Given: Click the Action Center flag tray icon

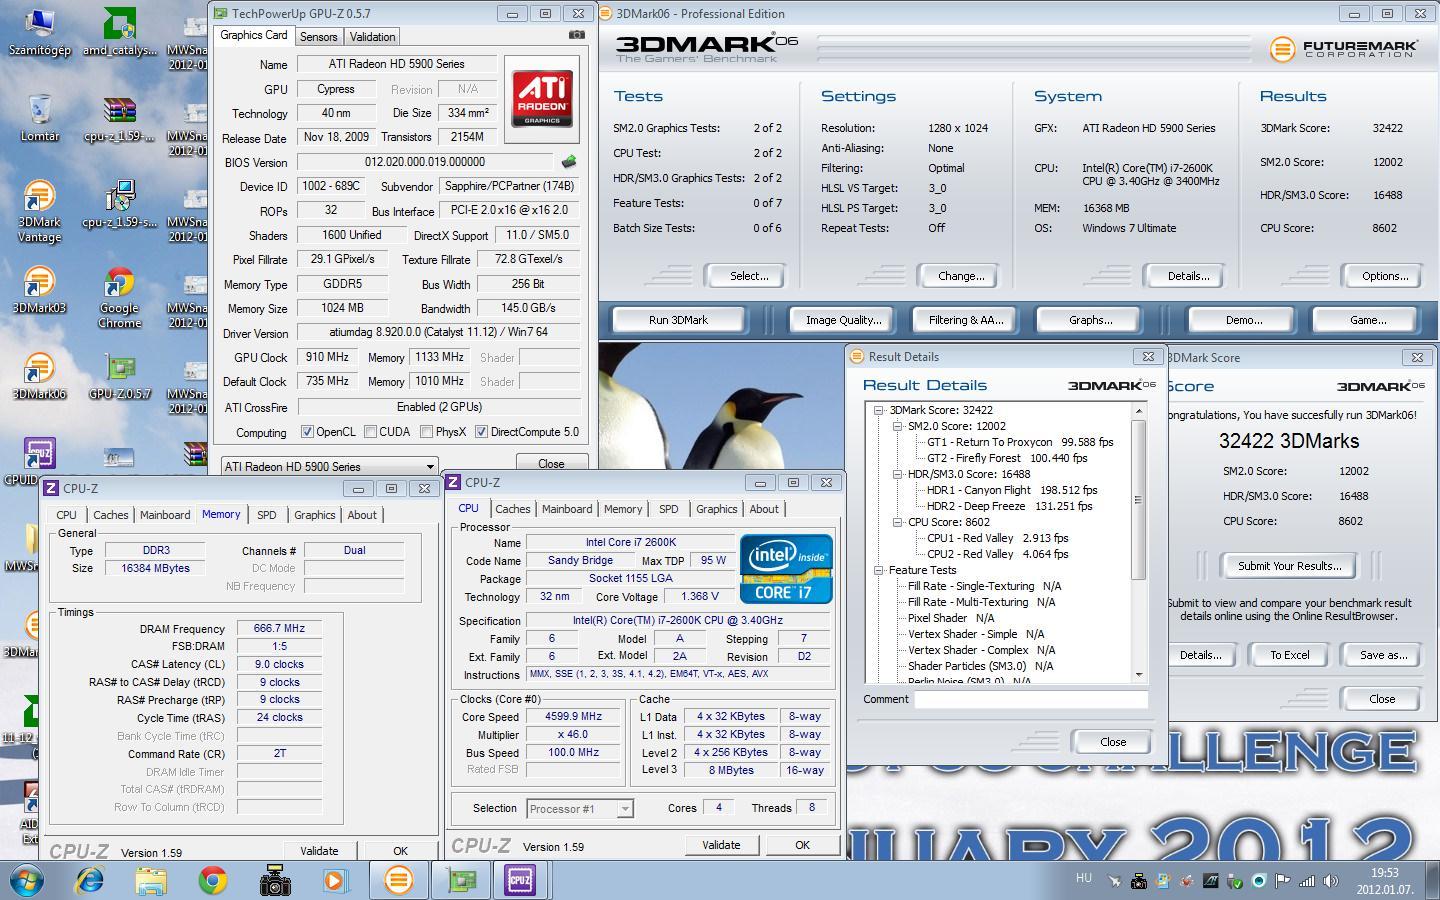Looking at the screenshot, I should click(1283, 881).
